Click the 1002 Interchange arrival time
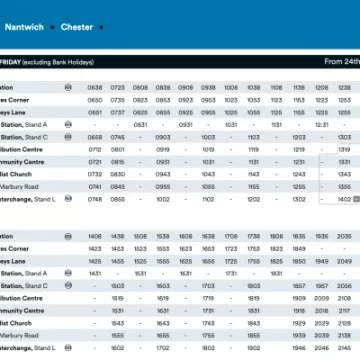The width and height of the screenshot is (360, 360). point(163,199)
